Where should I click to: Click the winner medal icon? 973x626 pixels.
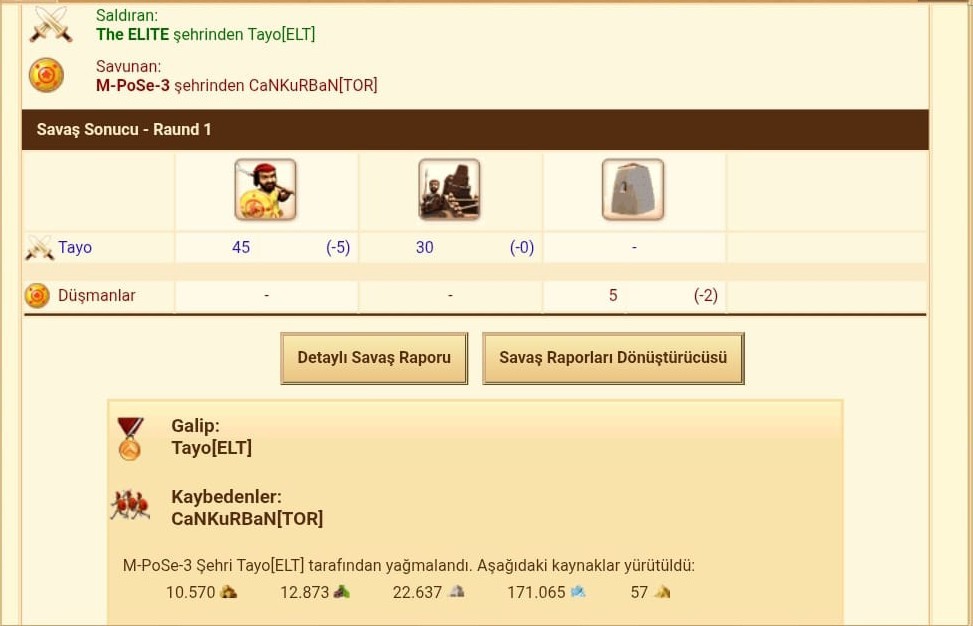[130, 439]
